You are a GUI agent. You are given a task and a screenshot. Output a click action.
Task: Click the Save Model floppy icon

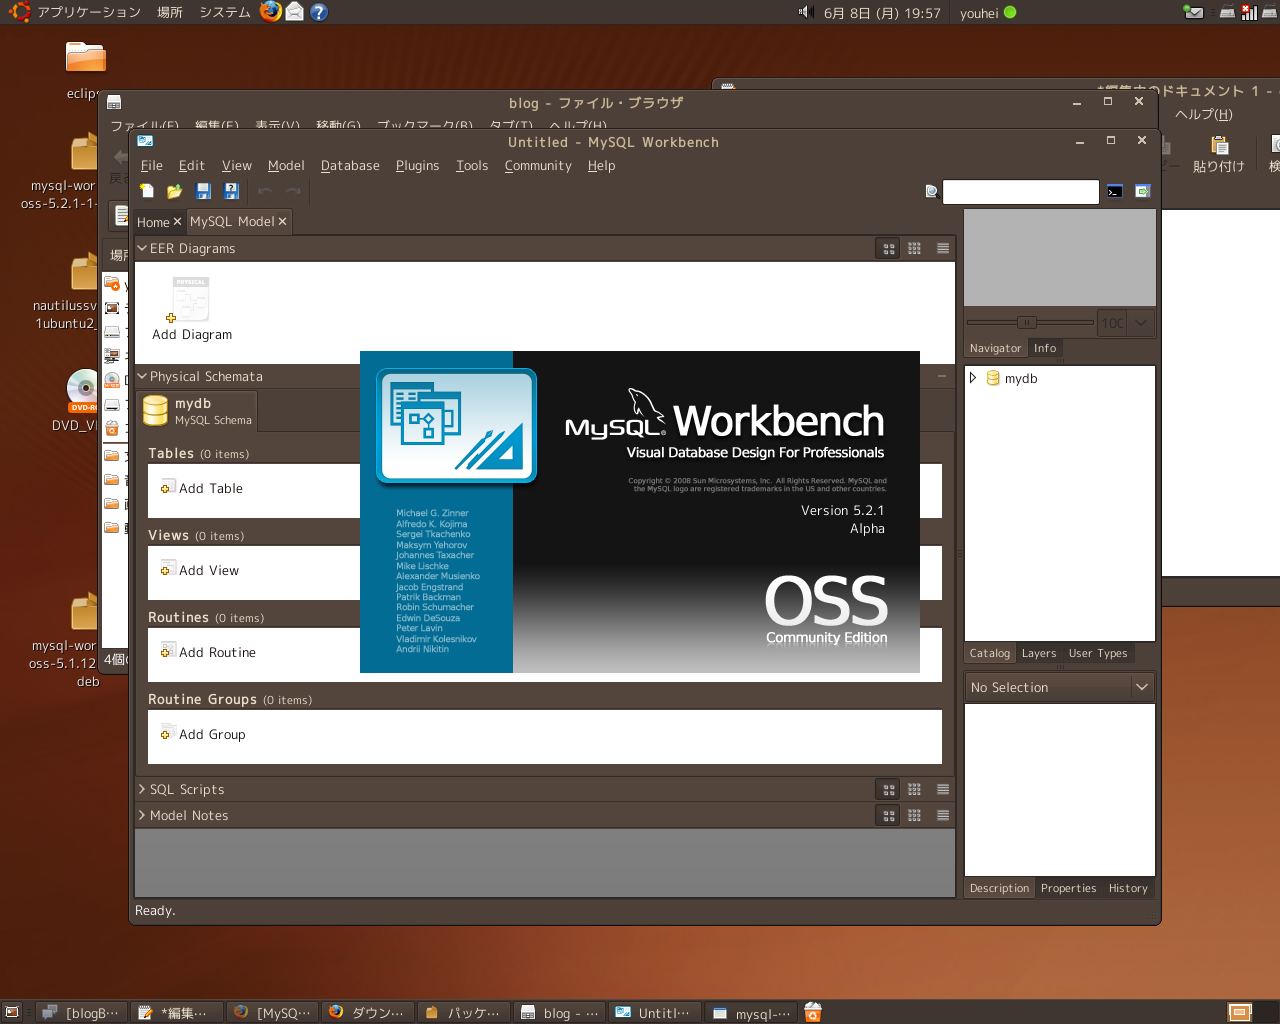point(203,191)
